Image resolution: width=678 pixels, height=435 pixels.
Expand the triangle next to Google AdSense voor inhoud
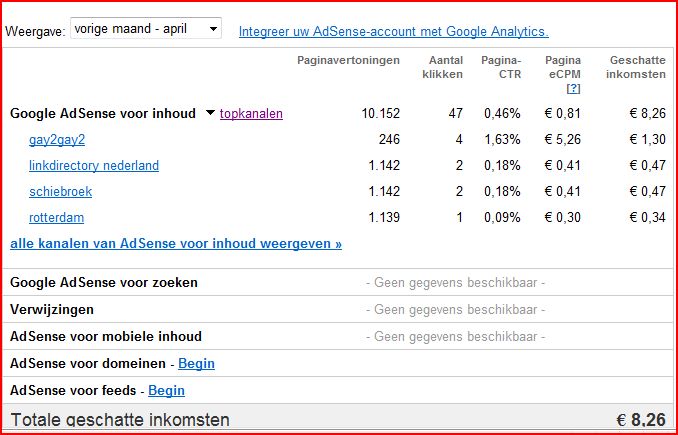pos(210,113)
